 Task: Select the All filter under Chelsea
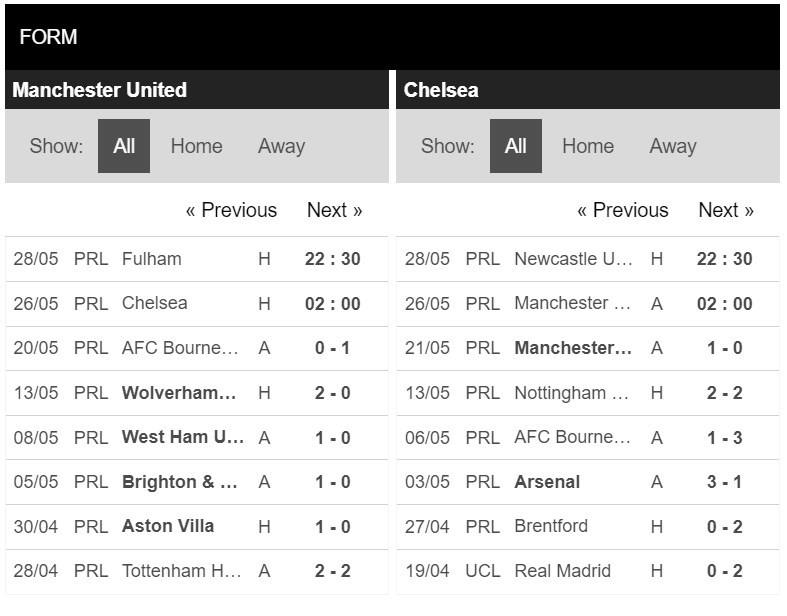coord(515,146)
